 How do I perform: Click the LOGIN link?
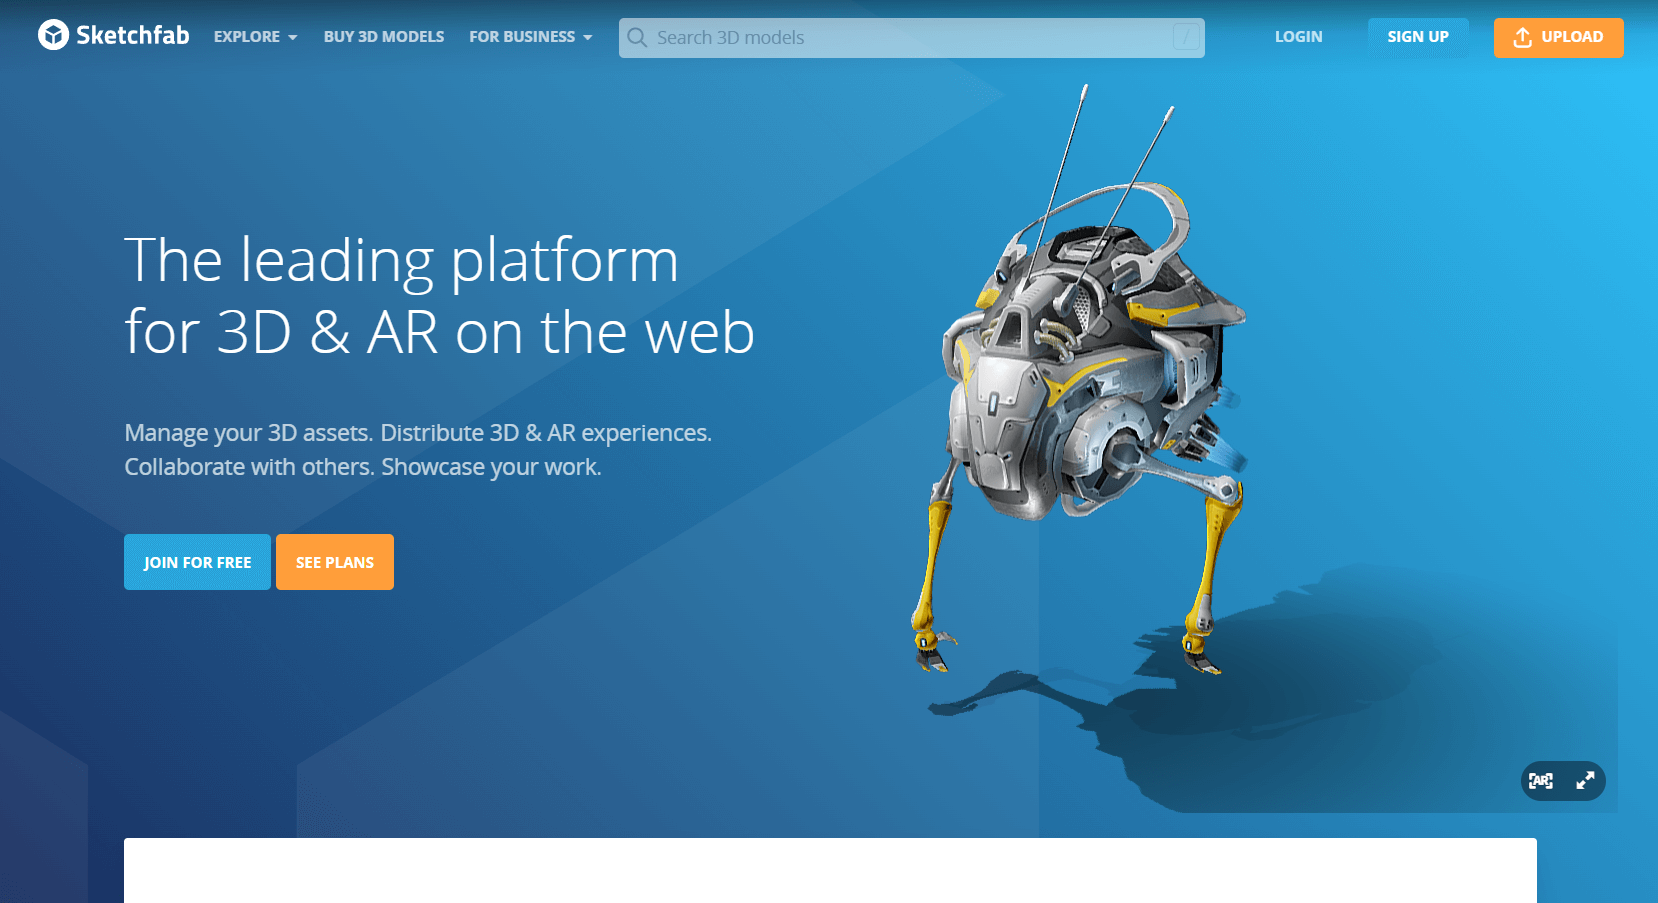[1298, 36]
